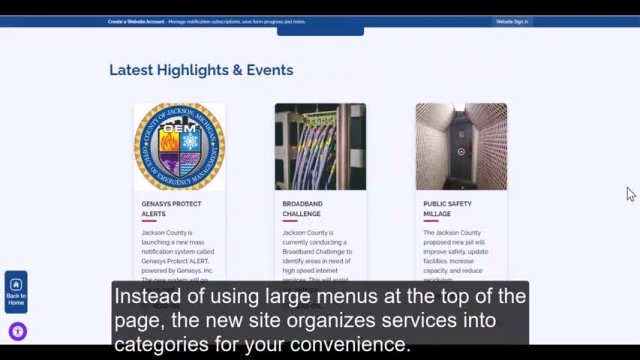Click the Create a Website Account link
The height and width of the screenshot is (360, 640).
pos(136,22)
